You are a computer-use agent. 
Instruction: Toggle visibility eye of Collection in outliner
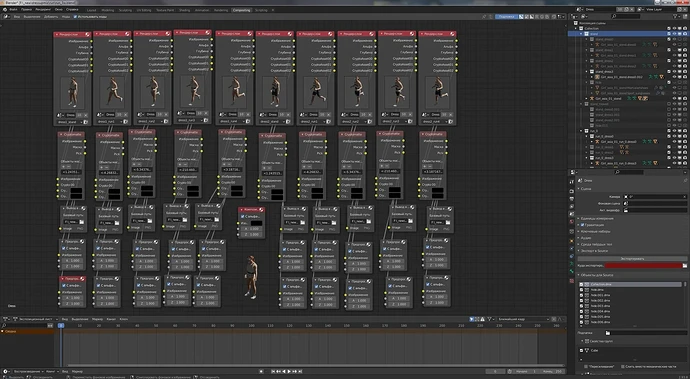(x=674, y=28)
